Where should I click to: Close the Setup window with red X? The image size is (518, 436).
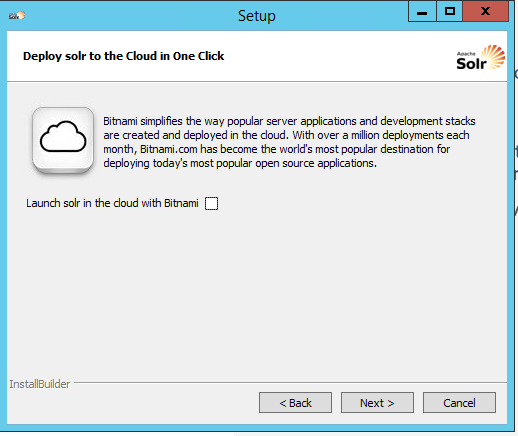(486, 12)
